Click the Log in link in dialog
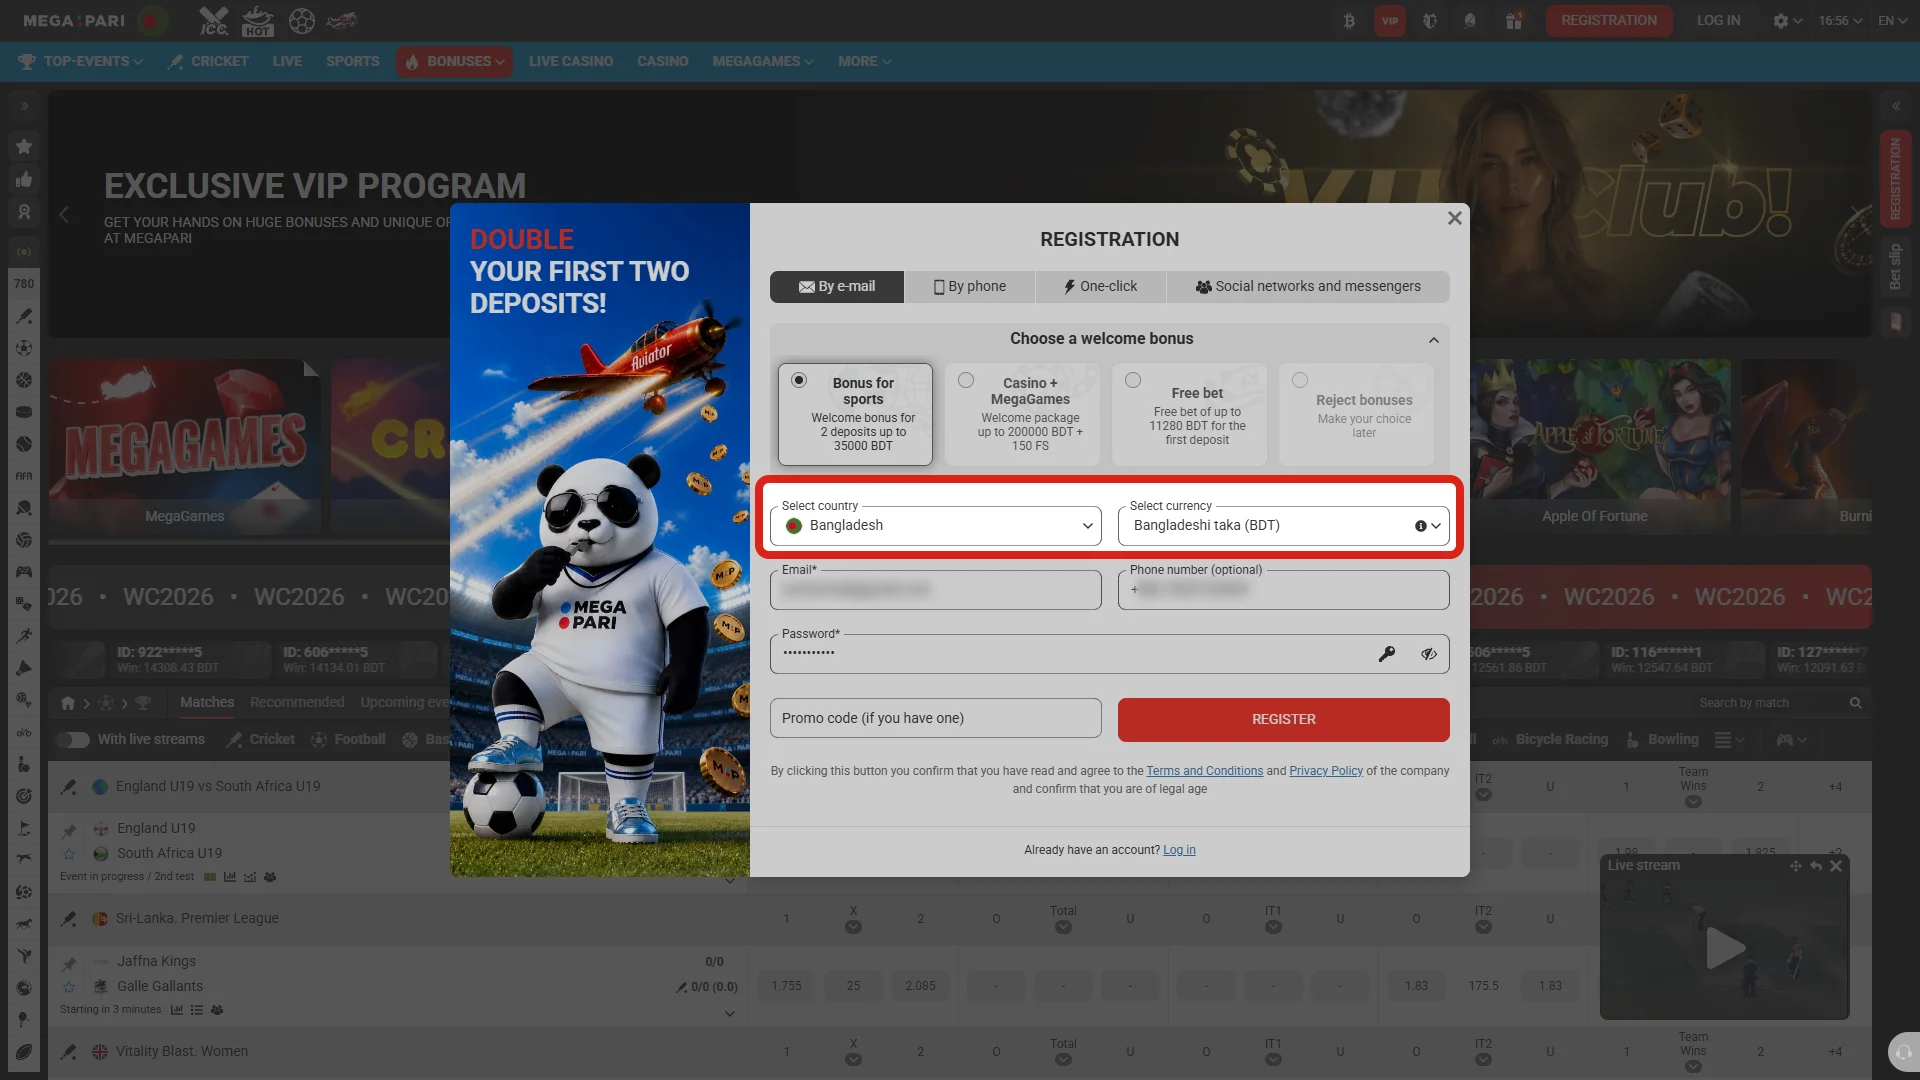The width and height of the screenshot is (1920, 1080). coord(1179,850)
